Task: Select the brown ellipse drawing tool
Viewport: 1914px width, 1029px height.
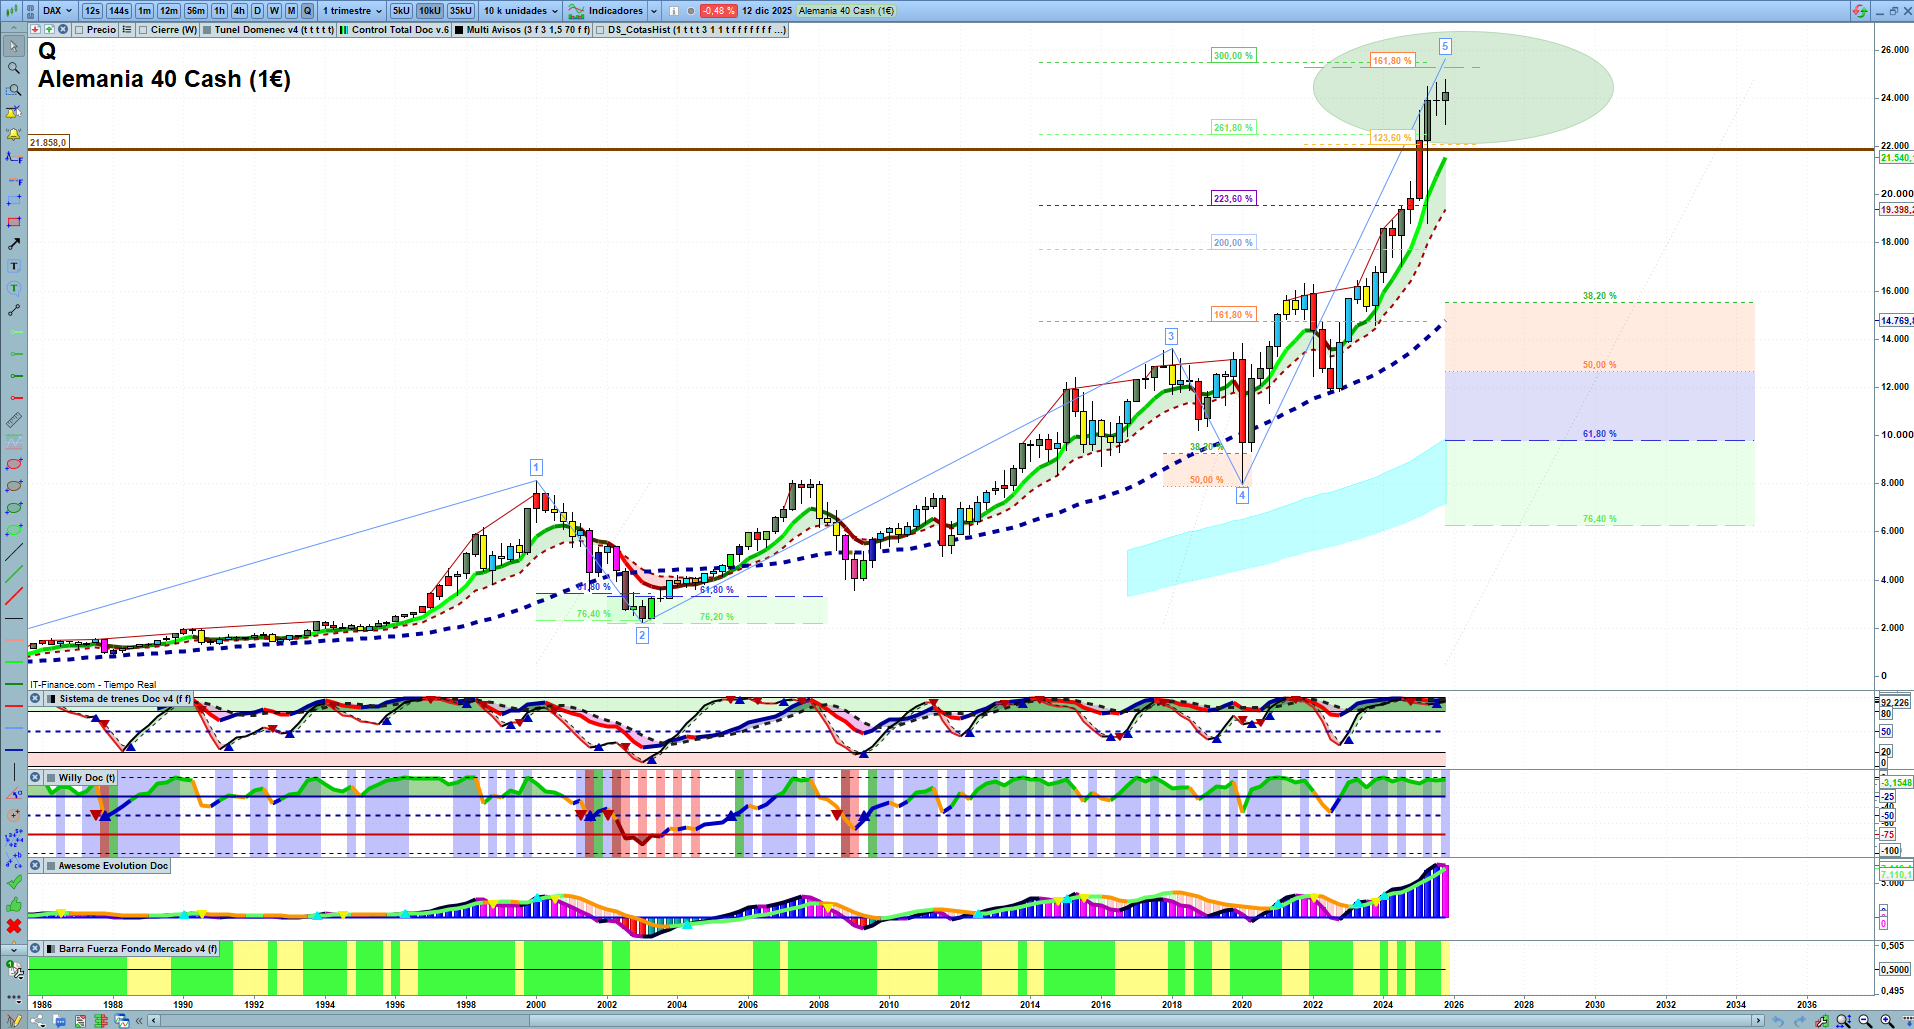Action: tap(14, 486)
